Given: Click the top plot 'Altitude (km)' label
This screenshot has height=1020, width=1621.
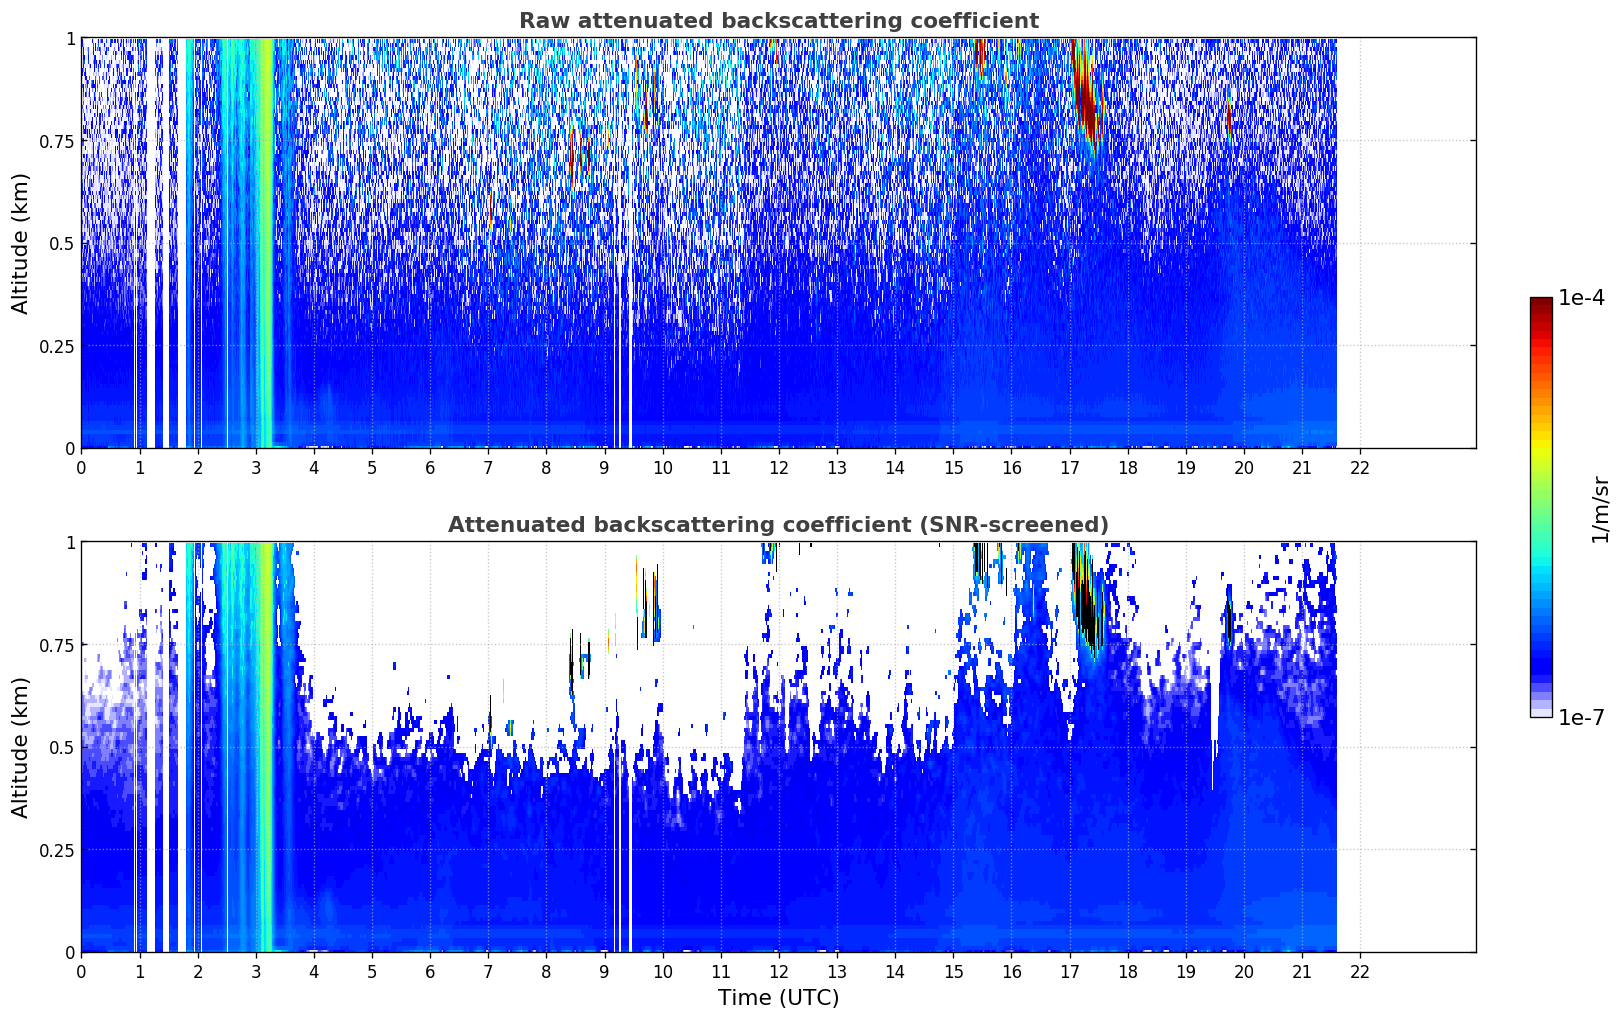Looking at the screenshot, I should tap(21, 243).
